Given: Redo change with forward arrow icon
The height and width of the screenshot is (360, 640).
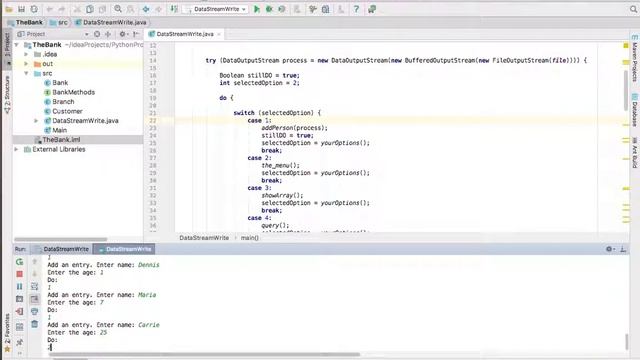Looking at the screenshot, I should (62, 9).
